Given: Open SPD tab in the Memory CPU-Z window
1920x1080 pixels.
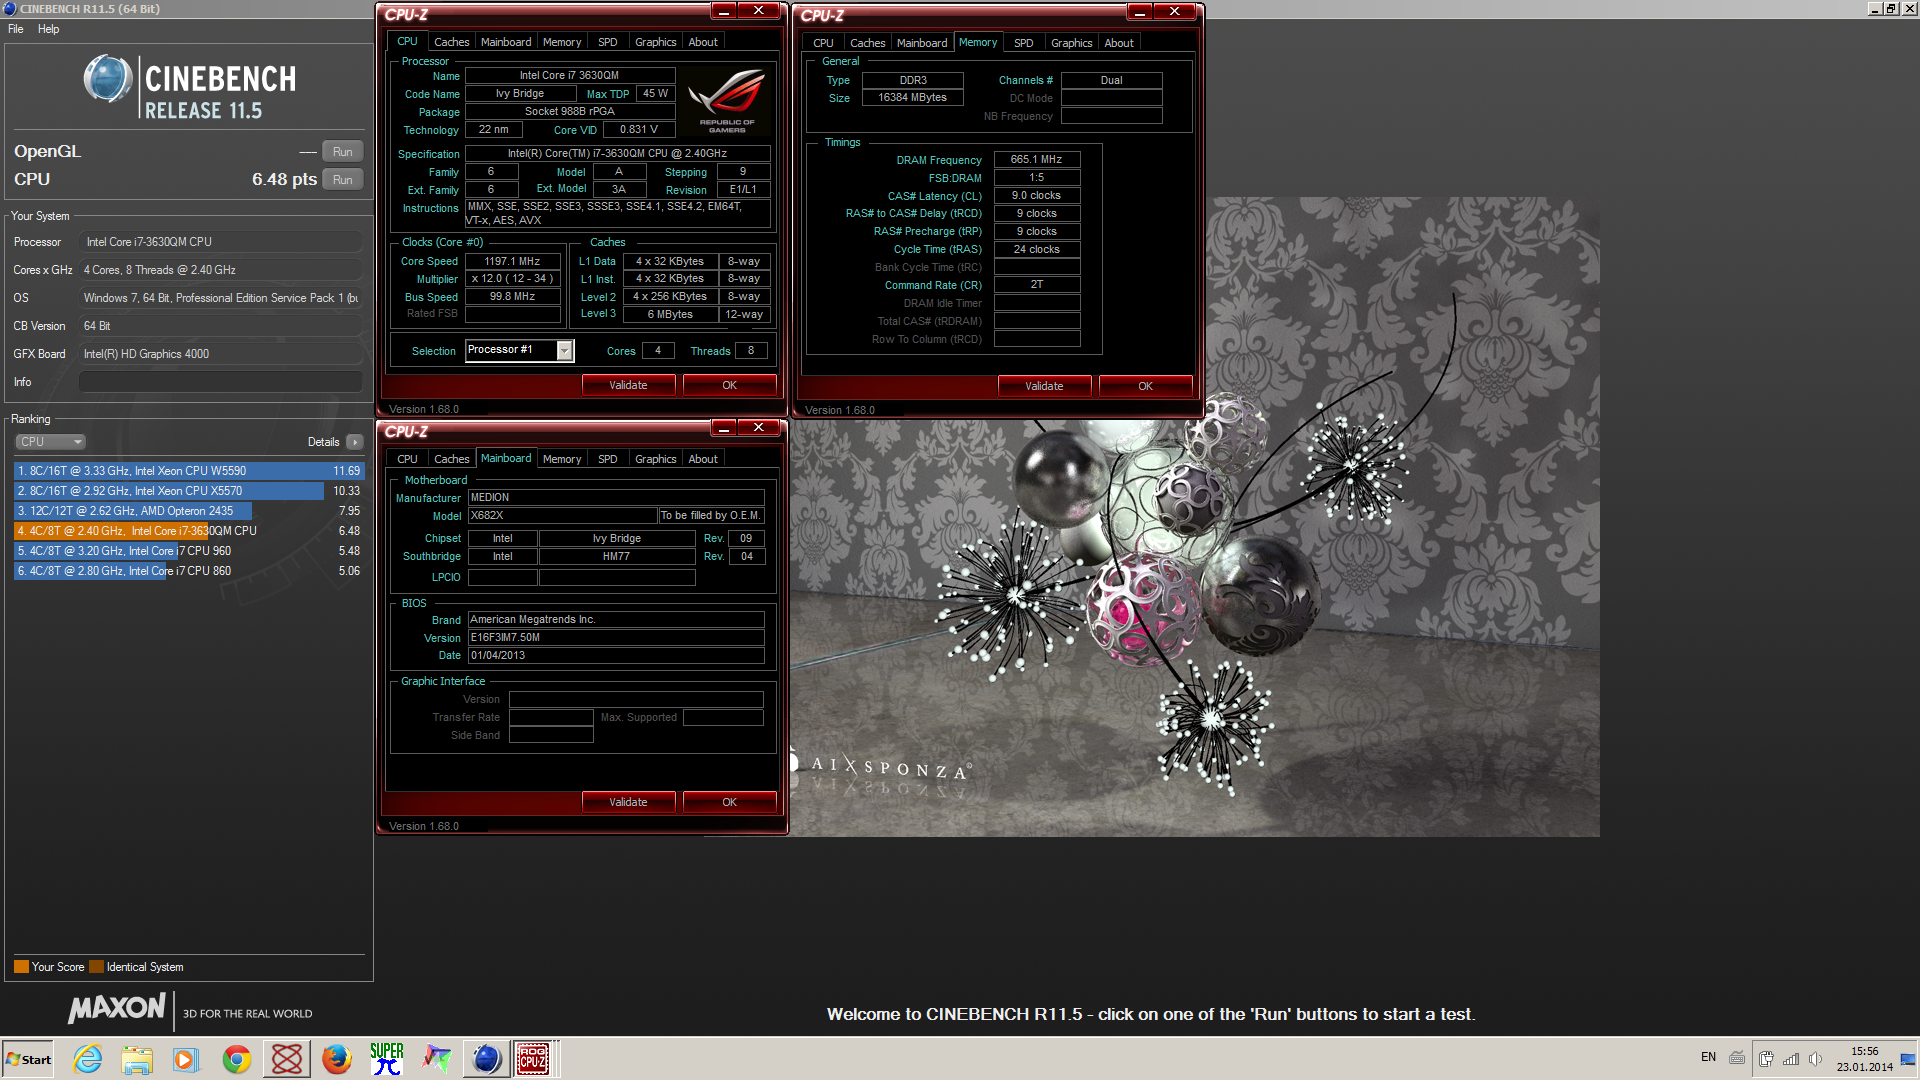Looking at the screenshot, I should (1024, 43).
